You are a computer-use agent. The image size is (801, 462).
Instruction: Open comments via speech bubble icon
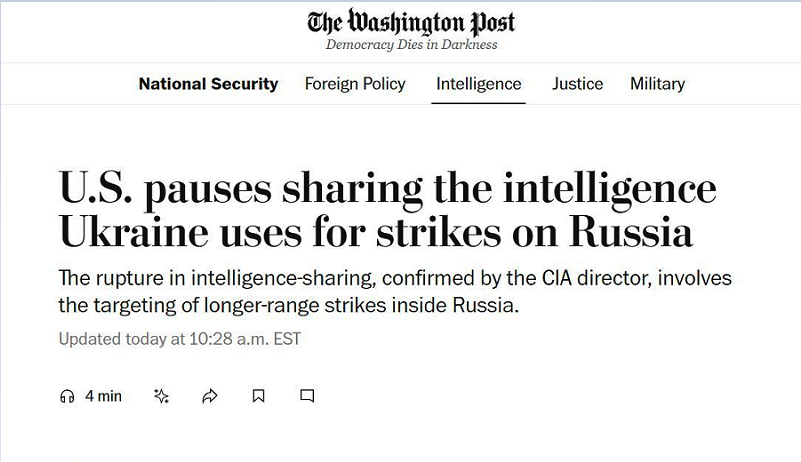click(x=307, y=396)
